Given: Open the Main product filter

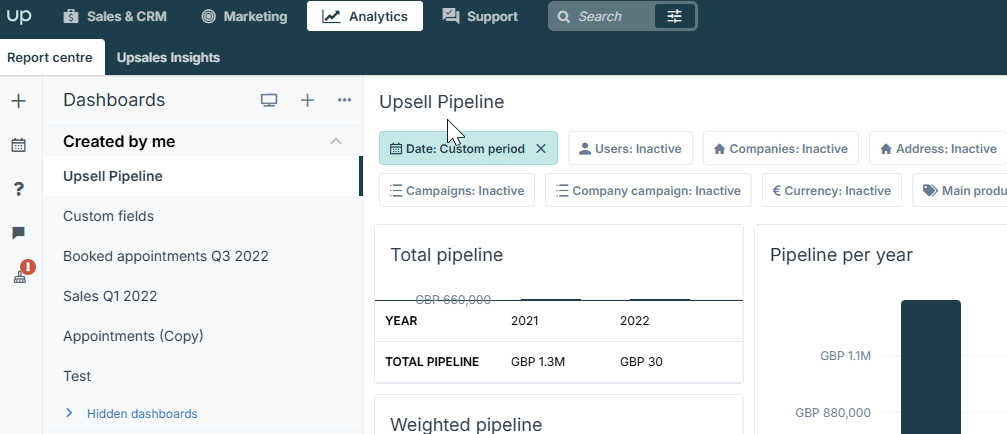Looking at the screenshot, I should click(959, 190).
